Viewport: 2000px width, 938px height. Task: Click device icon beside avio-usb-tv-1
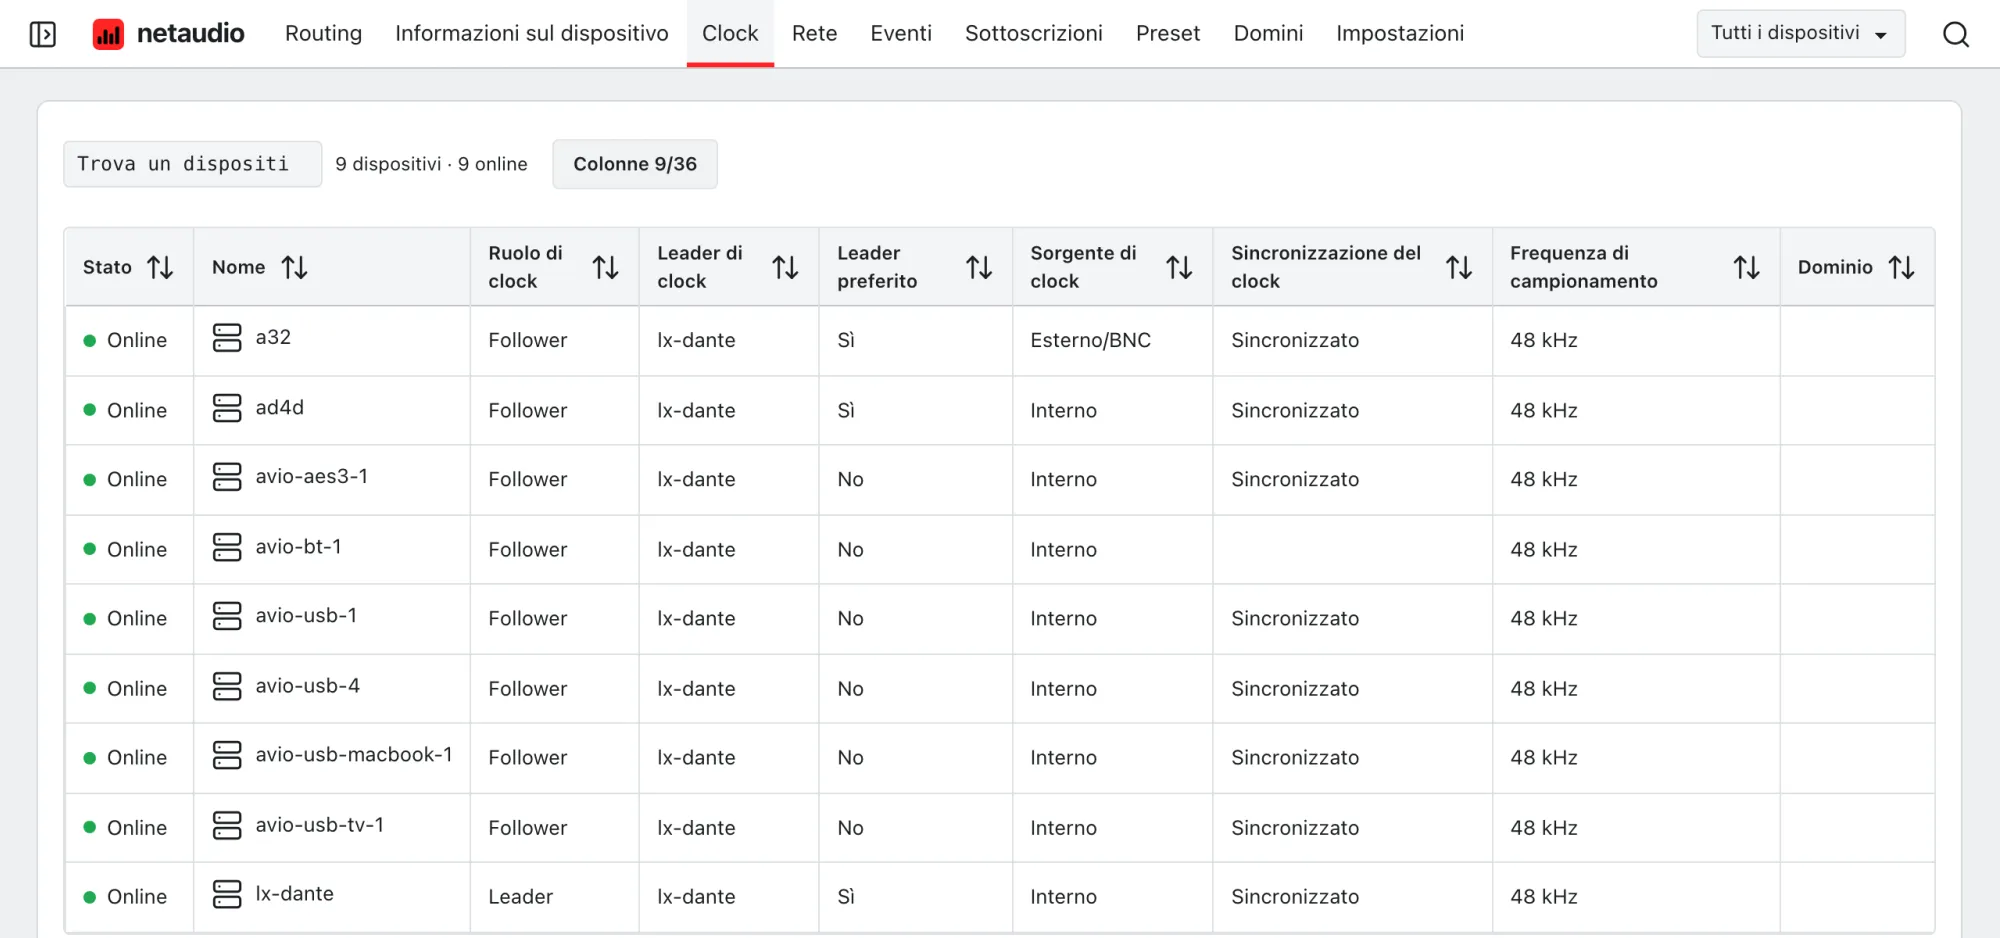227,825
